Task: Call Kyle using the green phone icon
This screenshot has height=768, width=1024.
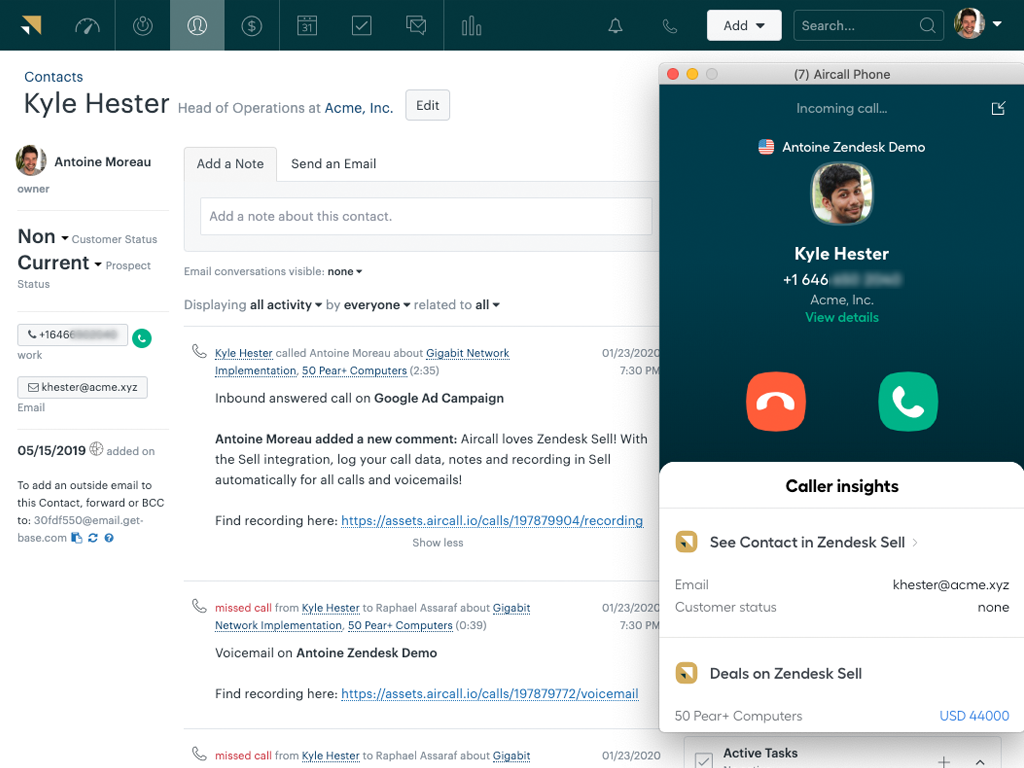Action: [x=141, y=338]
